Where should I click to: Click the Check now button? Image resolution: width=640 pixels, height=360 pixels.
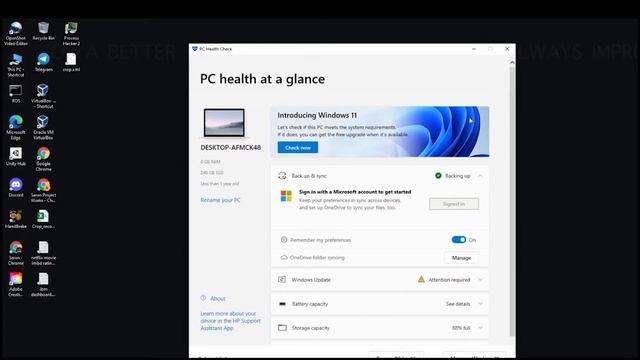click(x=298, y=147)
